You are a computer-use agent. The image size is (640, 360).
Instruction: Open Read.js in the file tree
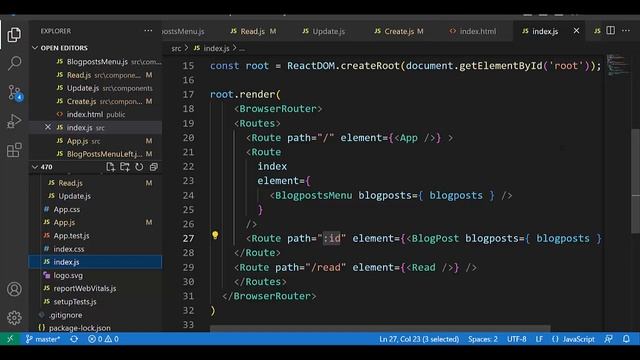(x=96, y=183)
